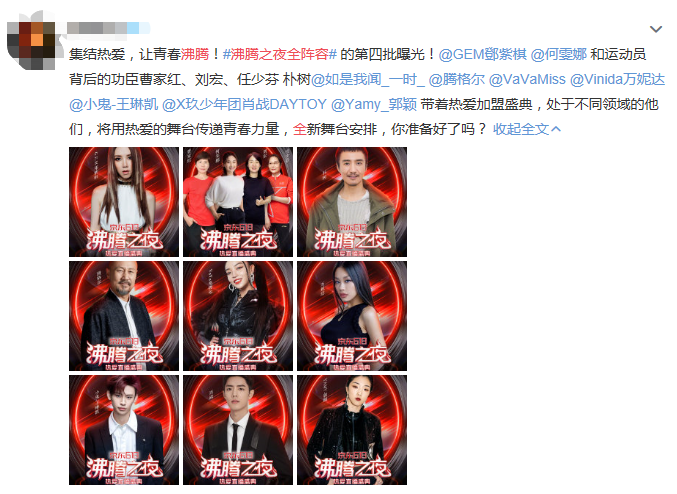This screenshot has height=494, width=677.
Task: Open the @如是我闻_一时_ mention
Action: pos(368,79)
